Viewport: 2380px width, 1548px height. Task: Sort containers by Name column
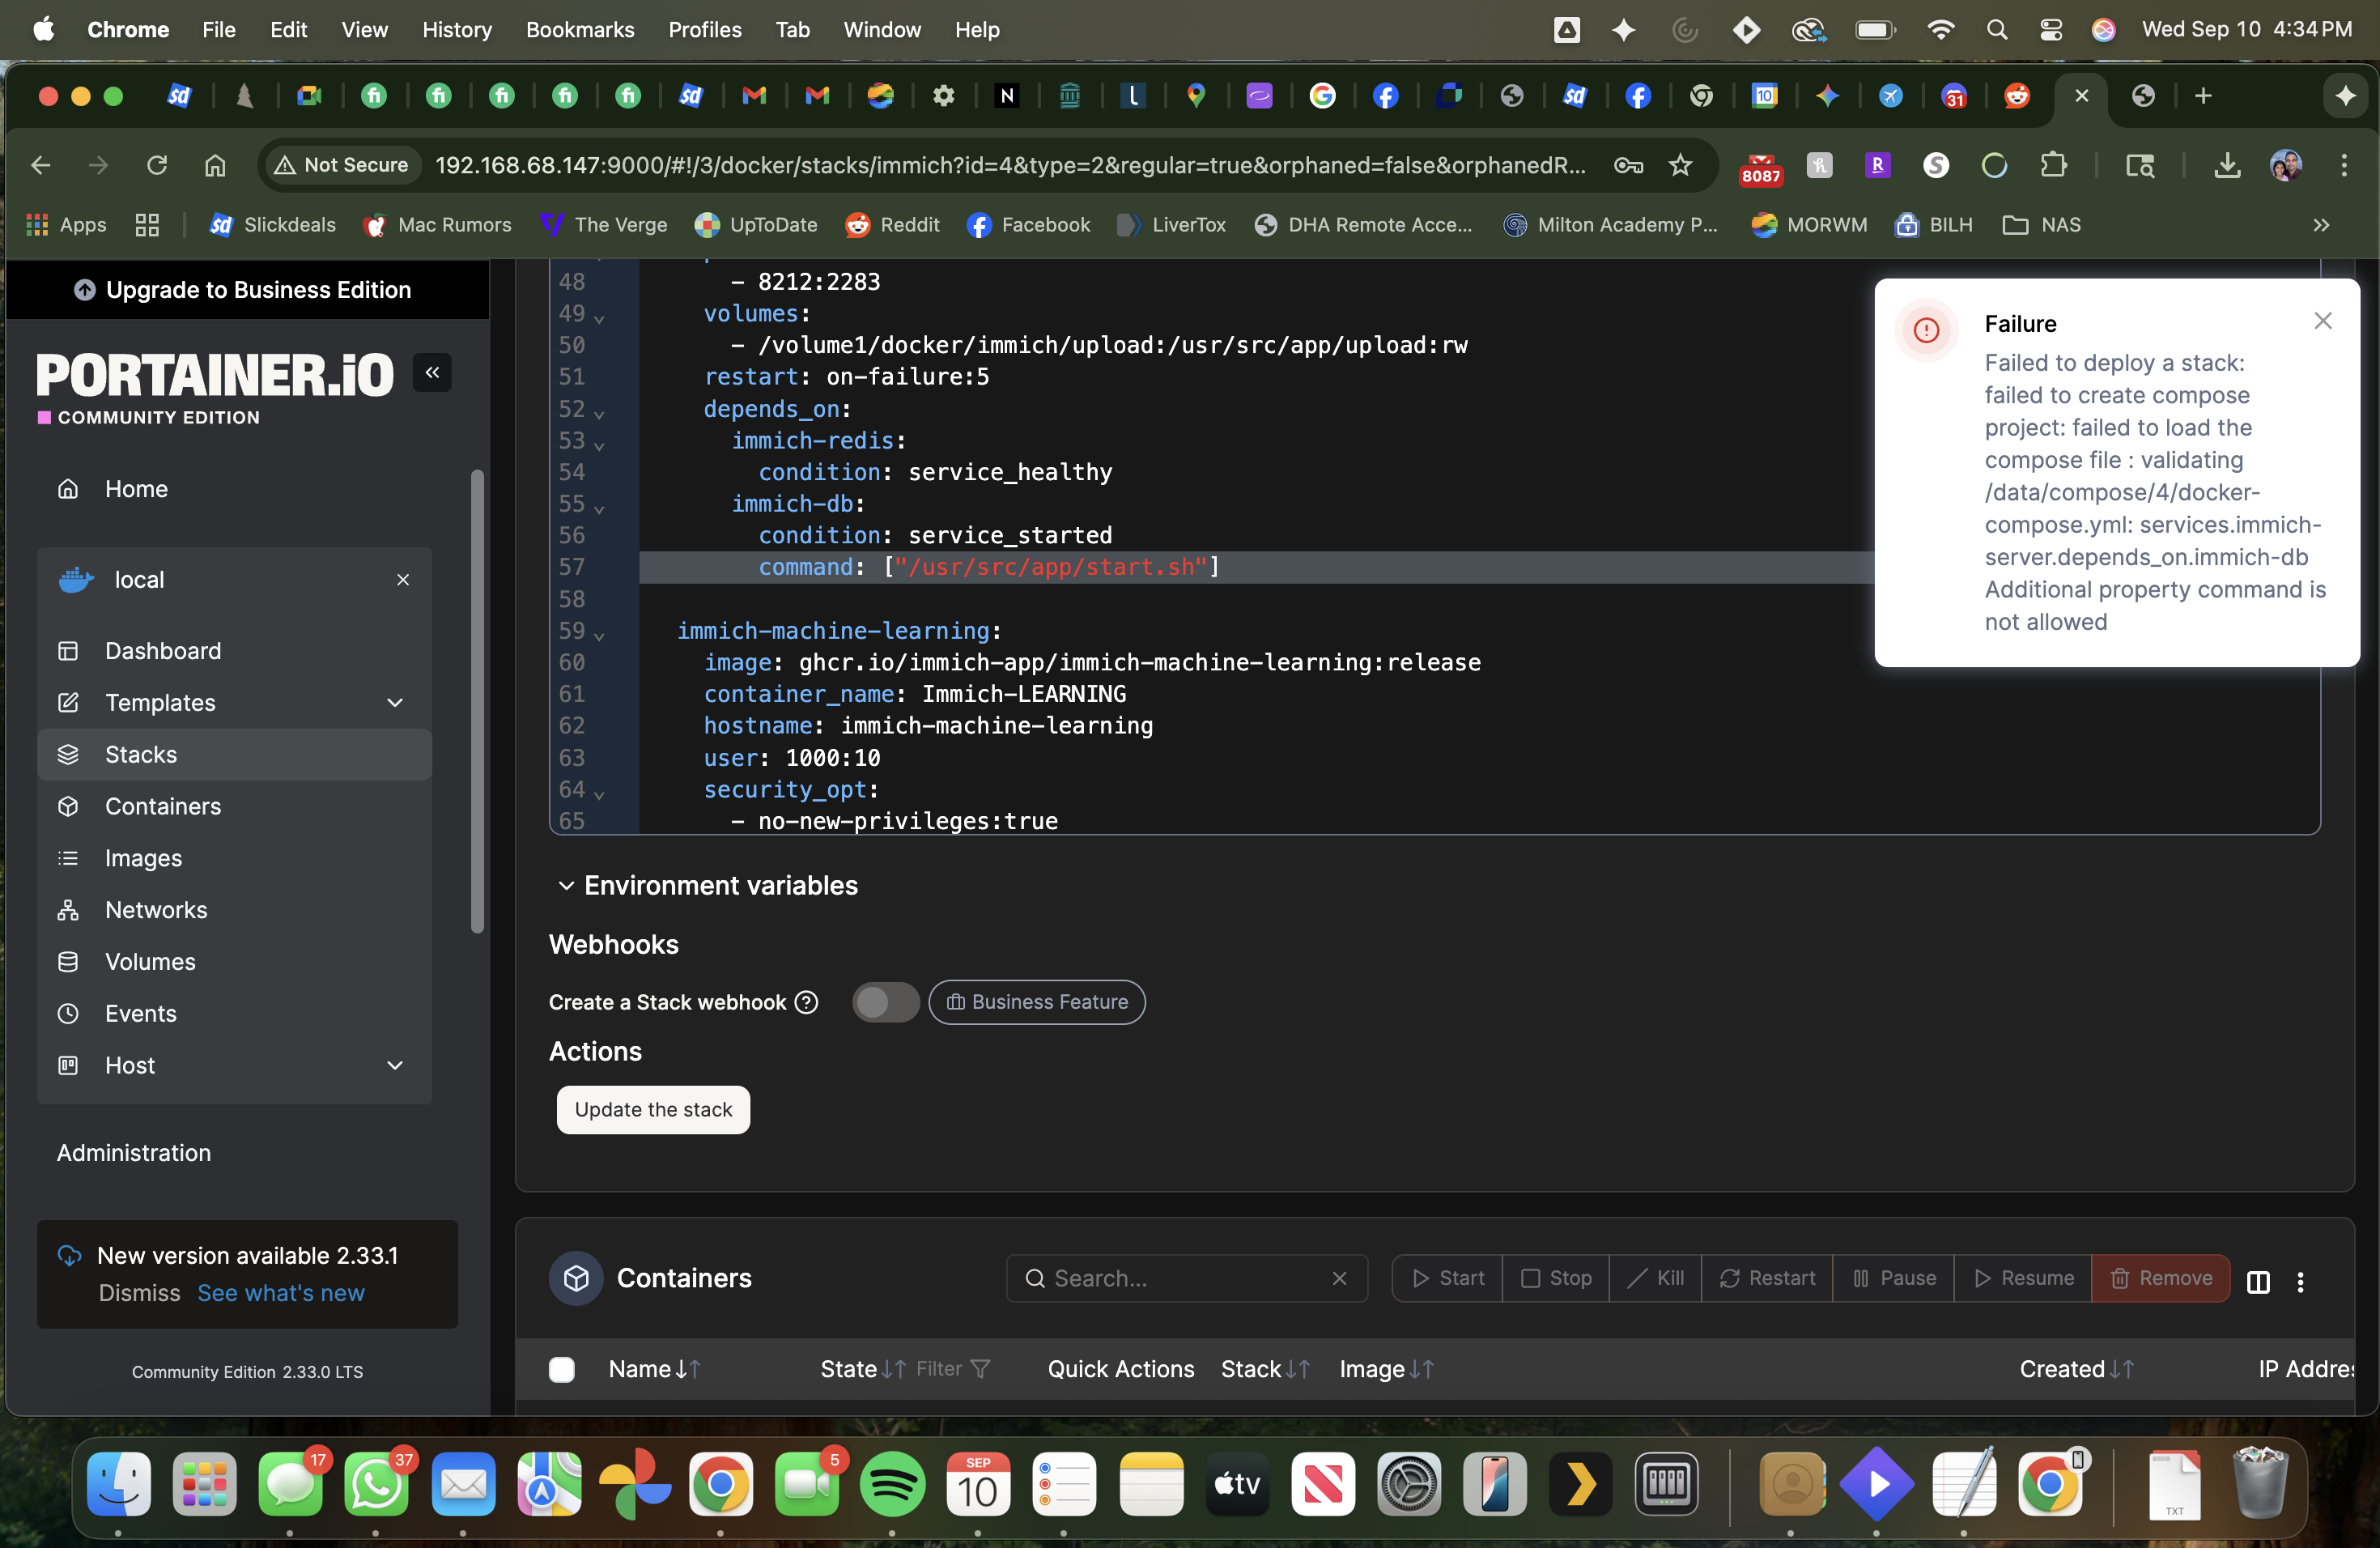[654, 1369]
